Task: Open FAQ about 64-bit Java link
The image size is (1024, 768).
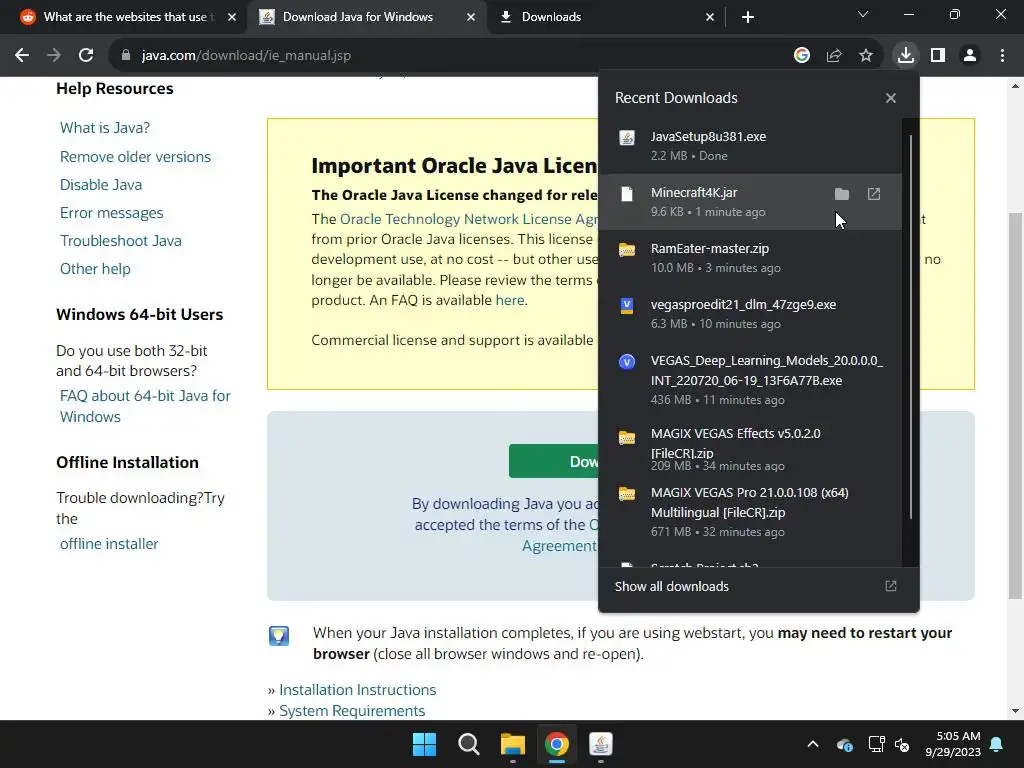Action: (145, 406)
